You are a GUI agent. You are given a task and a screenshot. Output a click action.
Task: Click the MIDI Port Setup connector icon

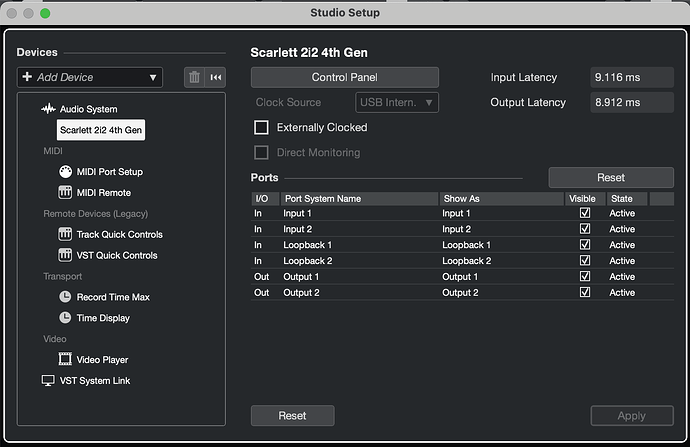66,172
